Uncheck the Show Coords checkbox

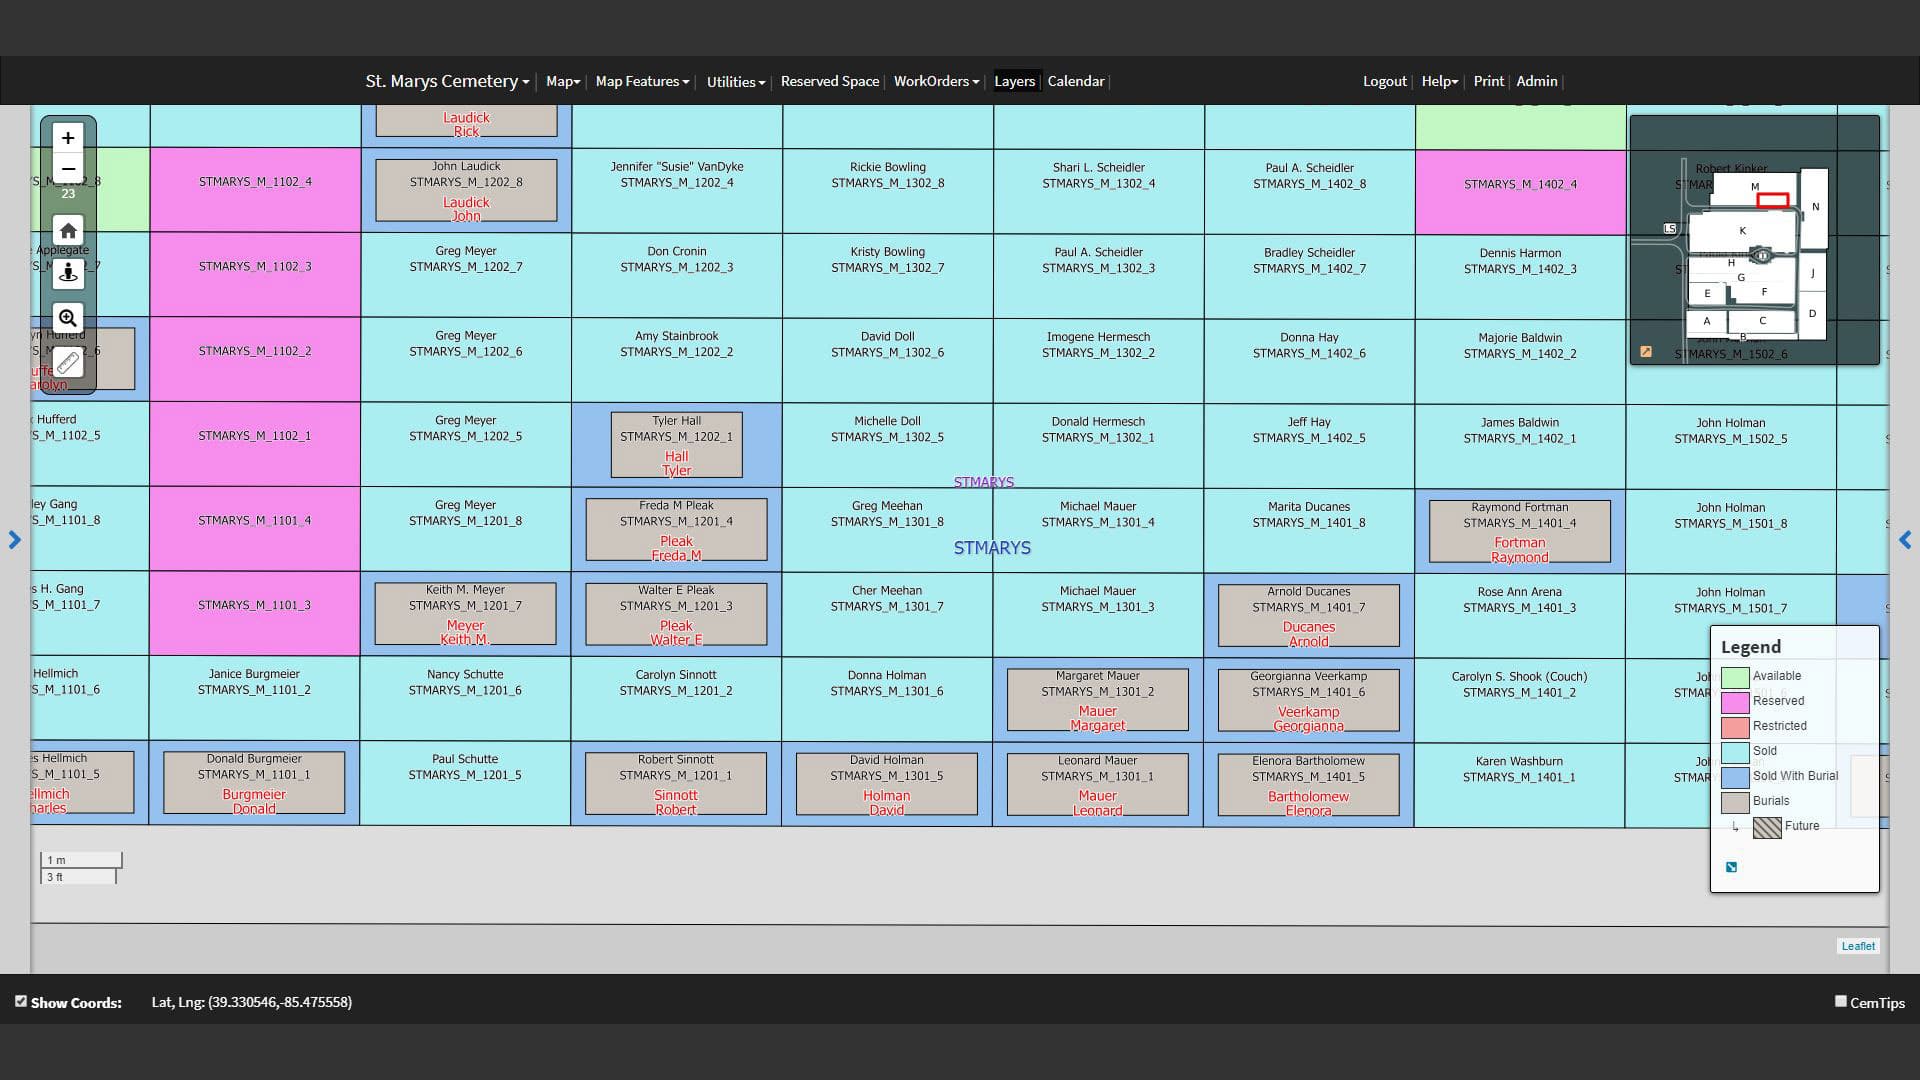[x=21, y=1001]
